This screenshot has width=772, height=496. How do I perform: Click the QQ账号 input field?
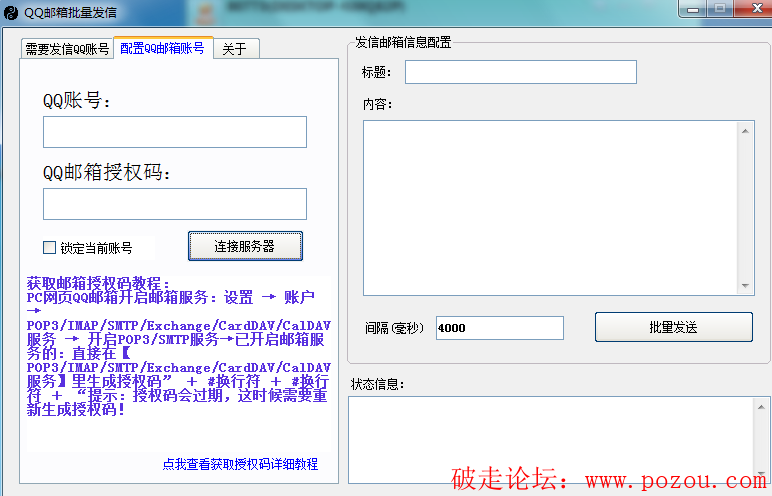[x=174, y=132]
